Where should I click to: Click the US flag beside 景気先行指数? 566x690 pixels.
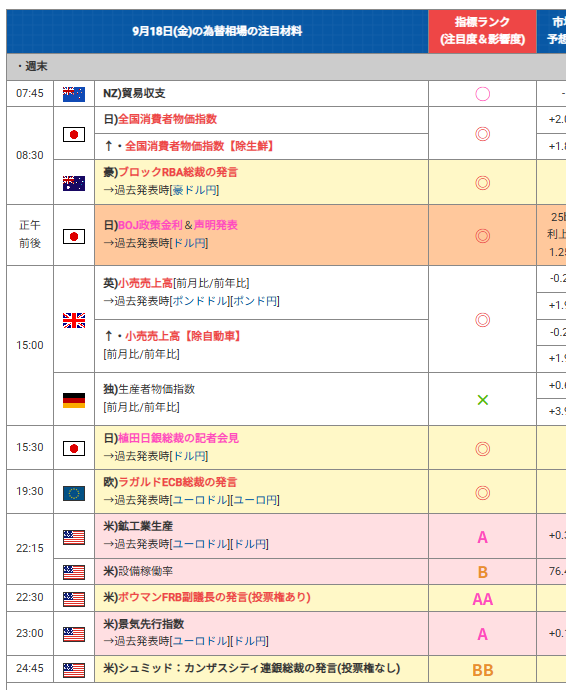pos(74,634)
